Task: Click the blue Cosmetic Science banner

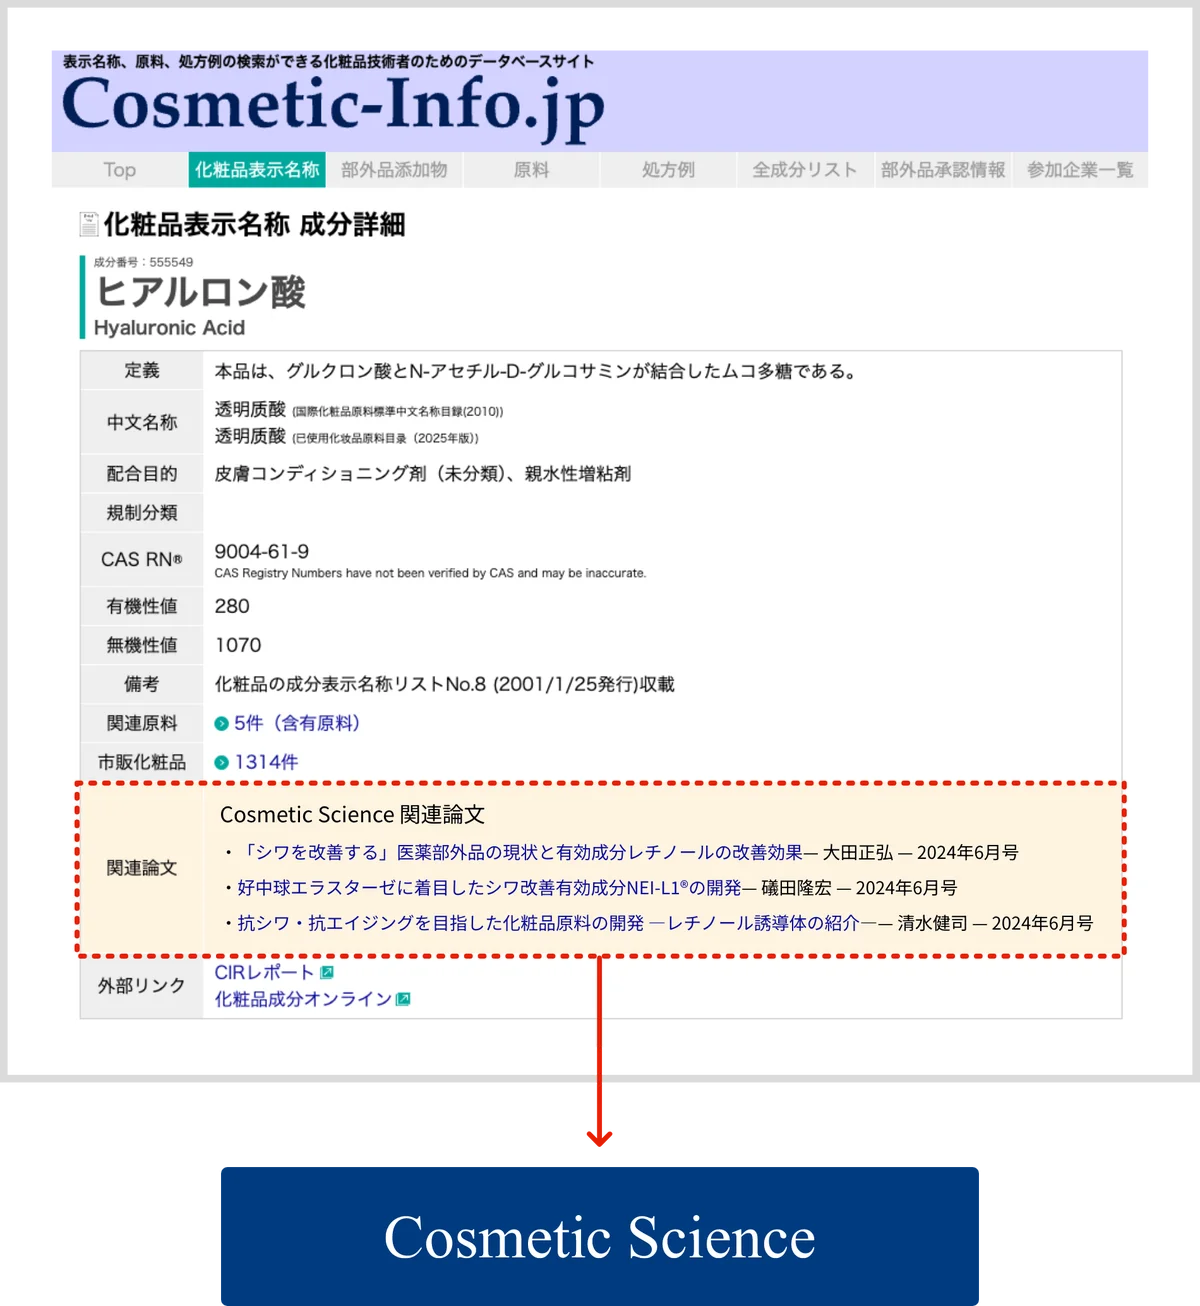Action: point(600,1236)
